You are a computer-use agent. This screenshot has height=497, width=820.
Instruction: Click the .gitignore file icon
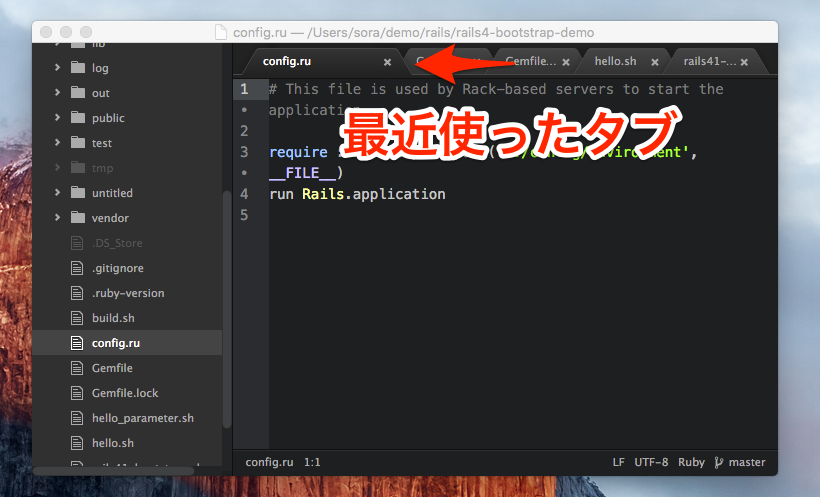pos(77,268)
